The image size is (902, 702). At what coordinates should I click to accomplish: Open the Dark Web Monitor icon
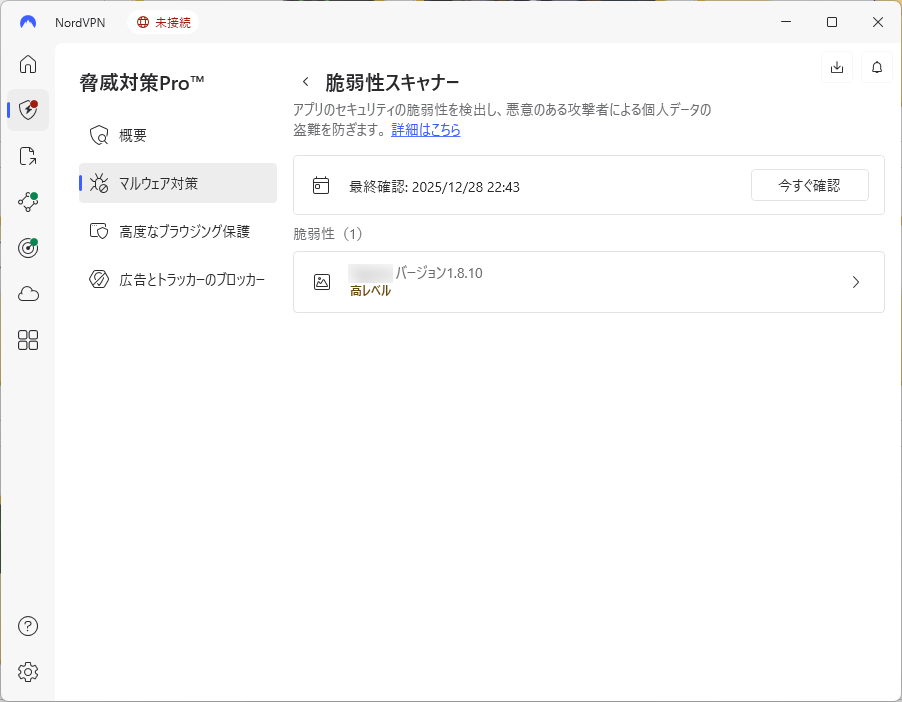(27, 247)
